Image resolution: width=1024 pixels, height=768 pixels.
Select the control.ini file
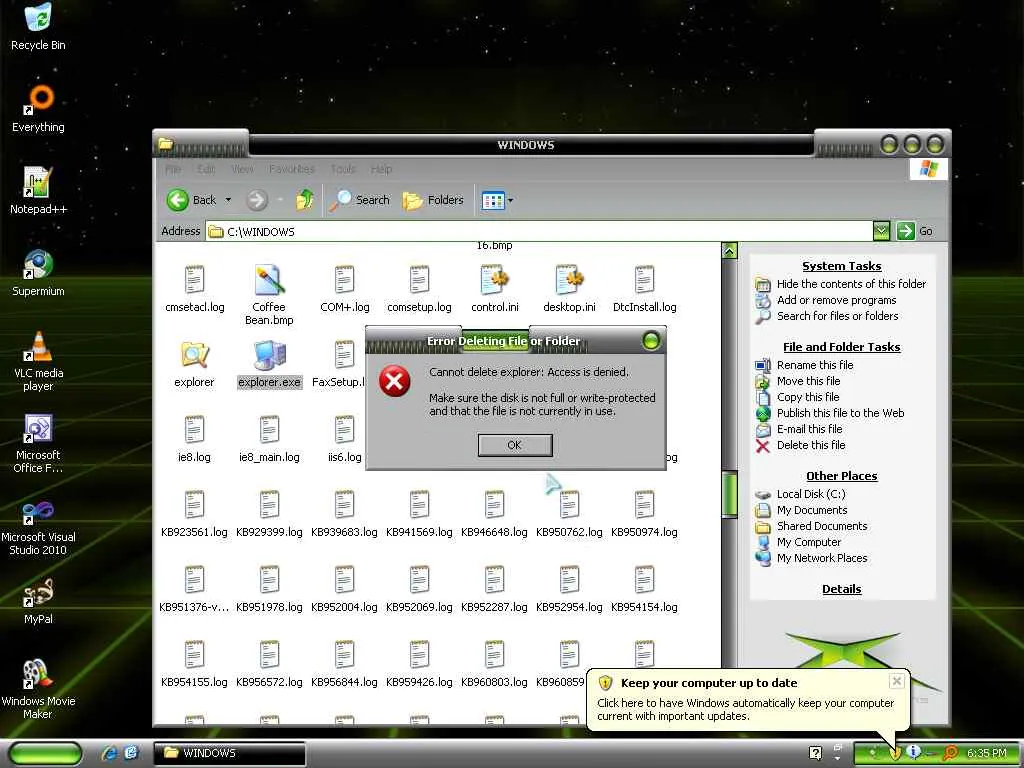click(x=494, y=289)
